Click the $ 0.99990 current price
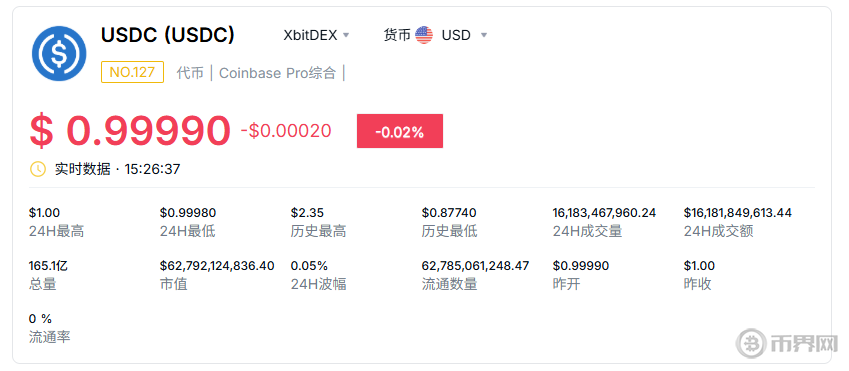Viewport: 849px width, 371px height. (130, 131)
